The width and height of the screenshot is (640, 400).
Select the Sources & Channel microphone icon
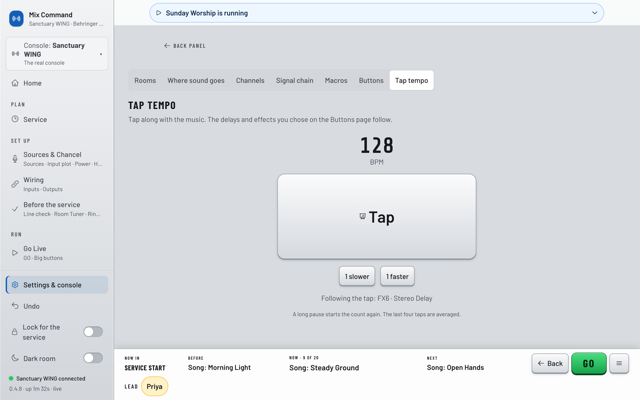point(15,159)
